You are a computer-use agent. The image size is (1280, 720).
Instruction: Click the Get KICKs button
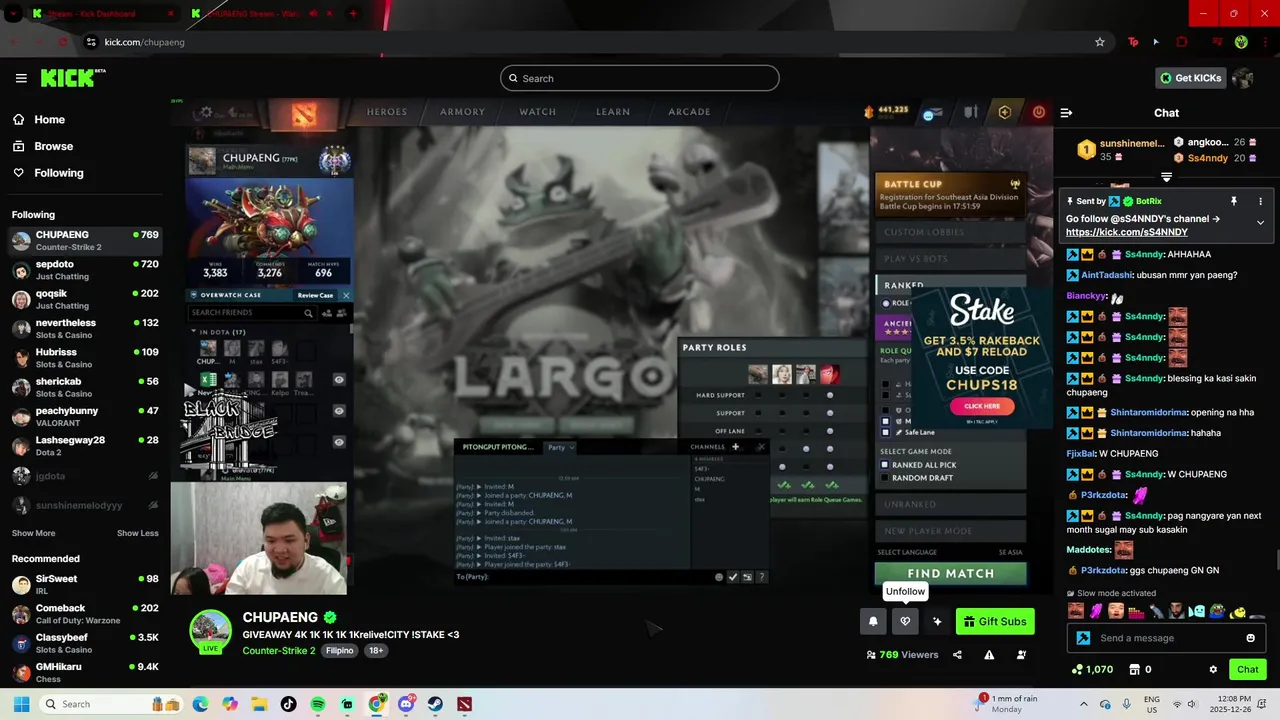[1190, 78]
